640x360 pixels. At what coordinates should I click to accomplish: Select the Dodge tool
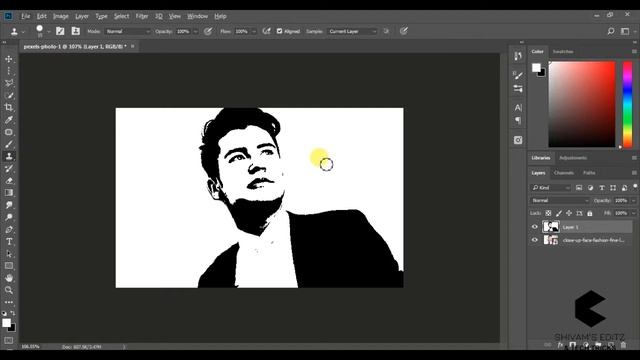(9, 217)
